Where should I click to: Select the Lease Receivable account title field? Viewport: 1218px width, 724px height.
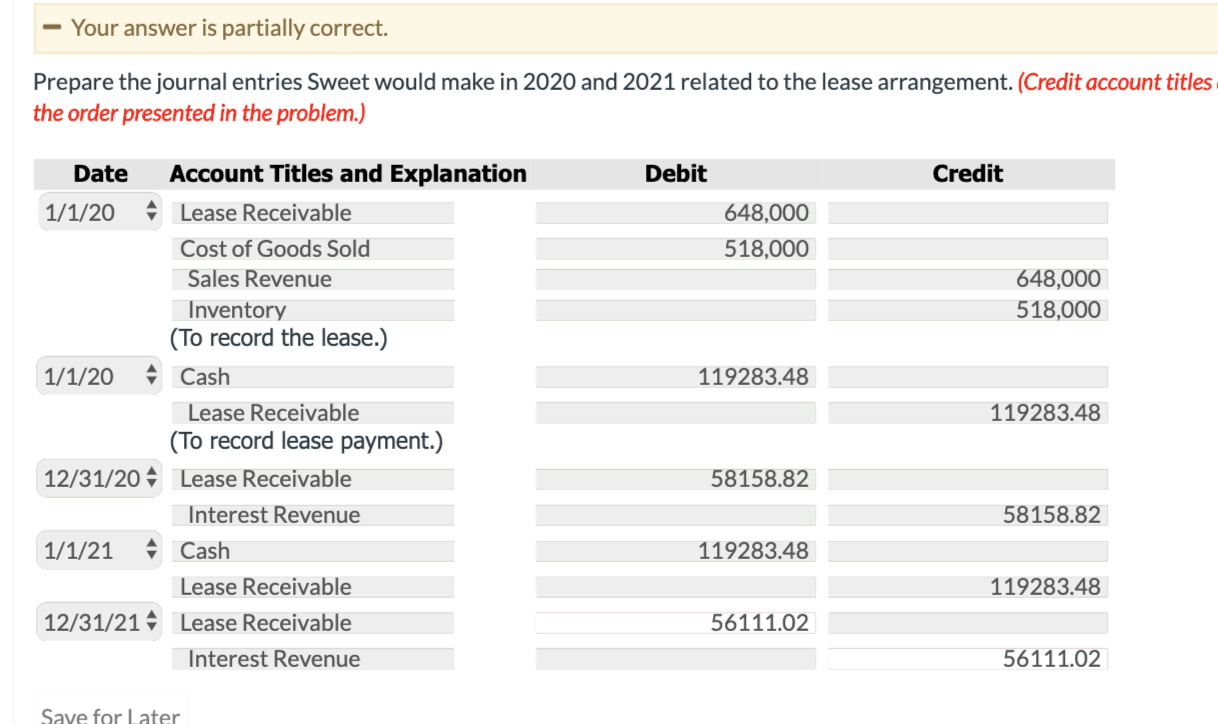pos(313,212)
